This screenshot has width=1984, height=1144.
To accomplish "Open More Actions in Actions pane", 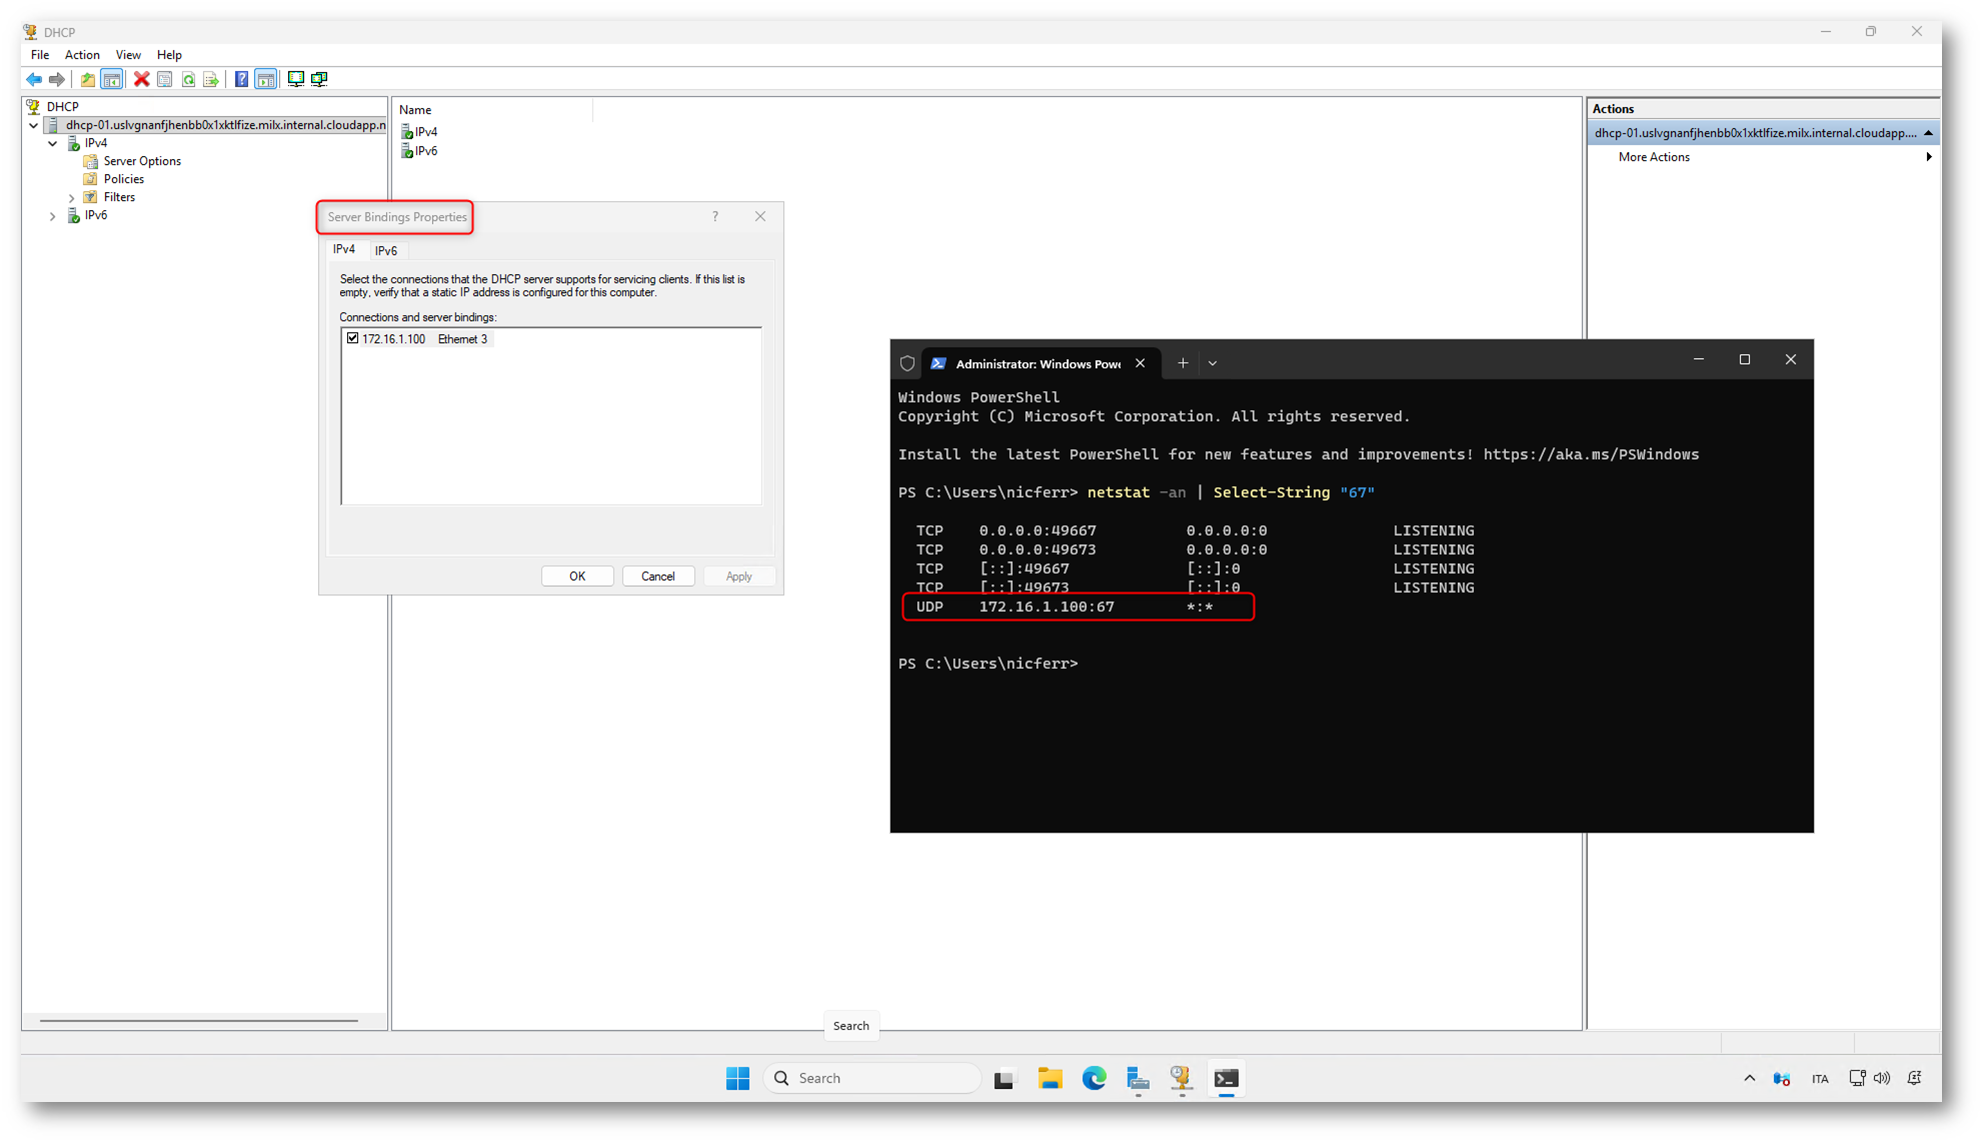I will tap(1654, 157).
